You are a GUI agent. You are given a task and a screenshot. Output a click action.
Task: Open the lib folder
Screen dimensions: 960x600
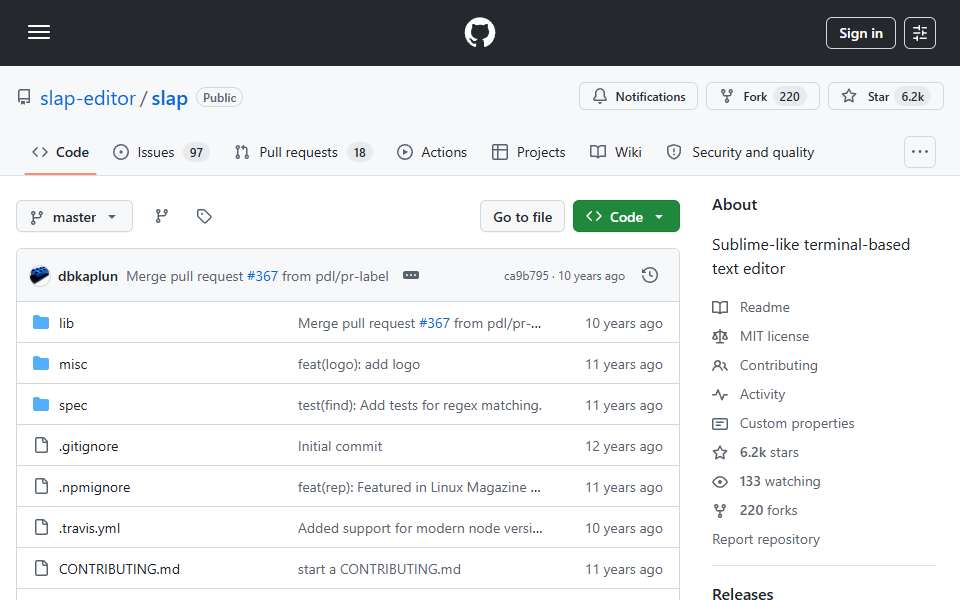66,323
